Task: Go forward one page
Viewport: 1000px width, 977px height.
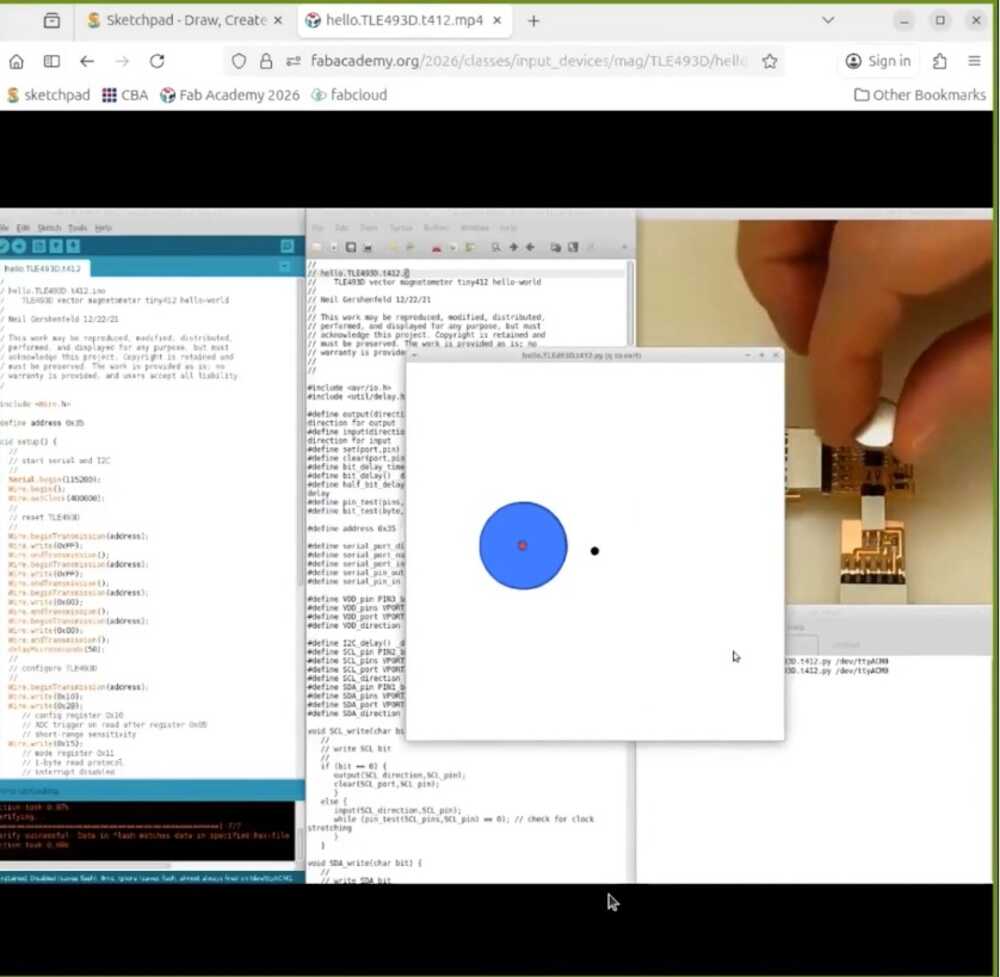Action: 122,61
